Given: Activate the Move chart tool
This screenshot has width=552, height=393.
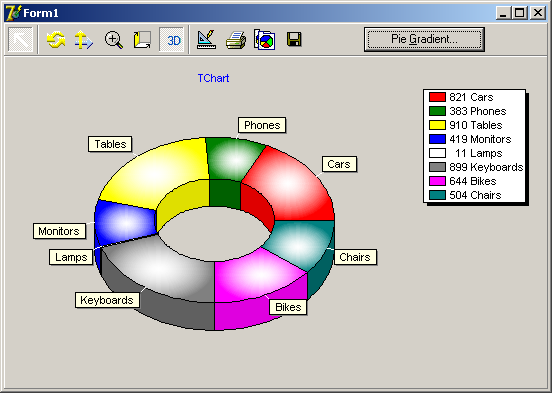Looking at the screenshot, I should tap(84, 40).
